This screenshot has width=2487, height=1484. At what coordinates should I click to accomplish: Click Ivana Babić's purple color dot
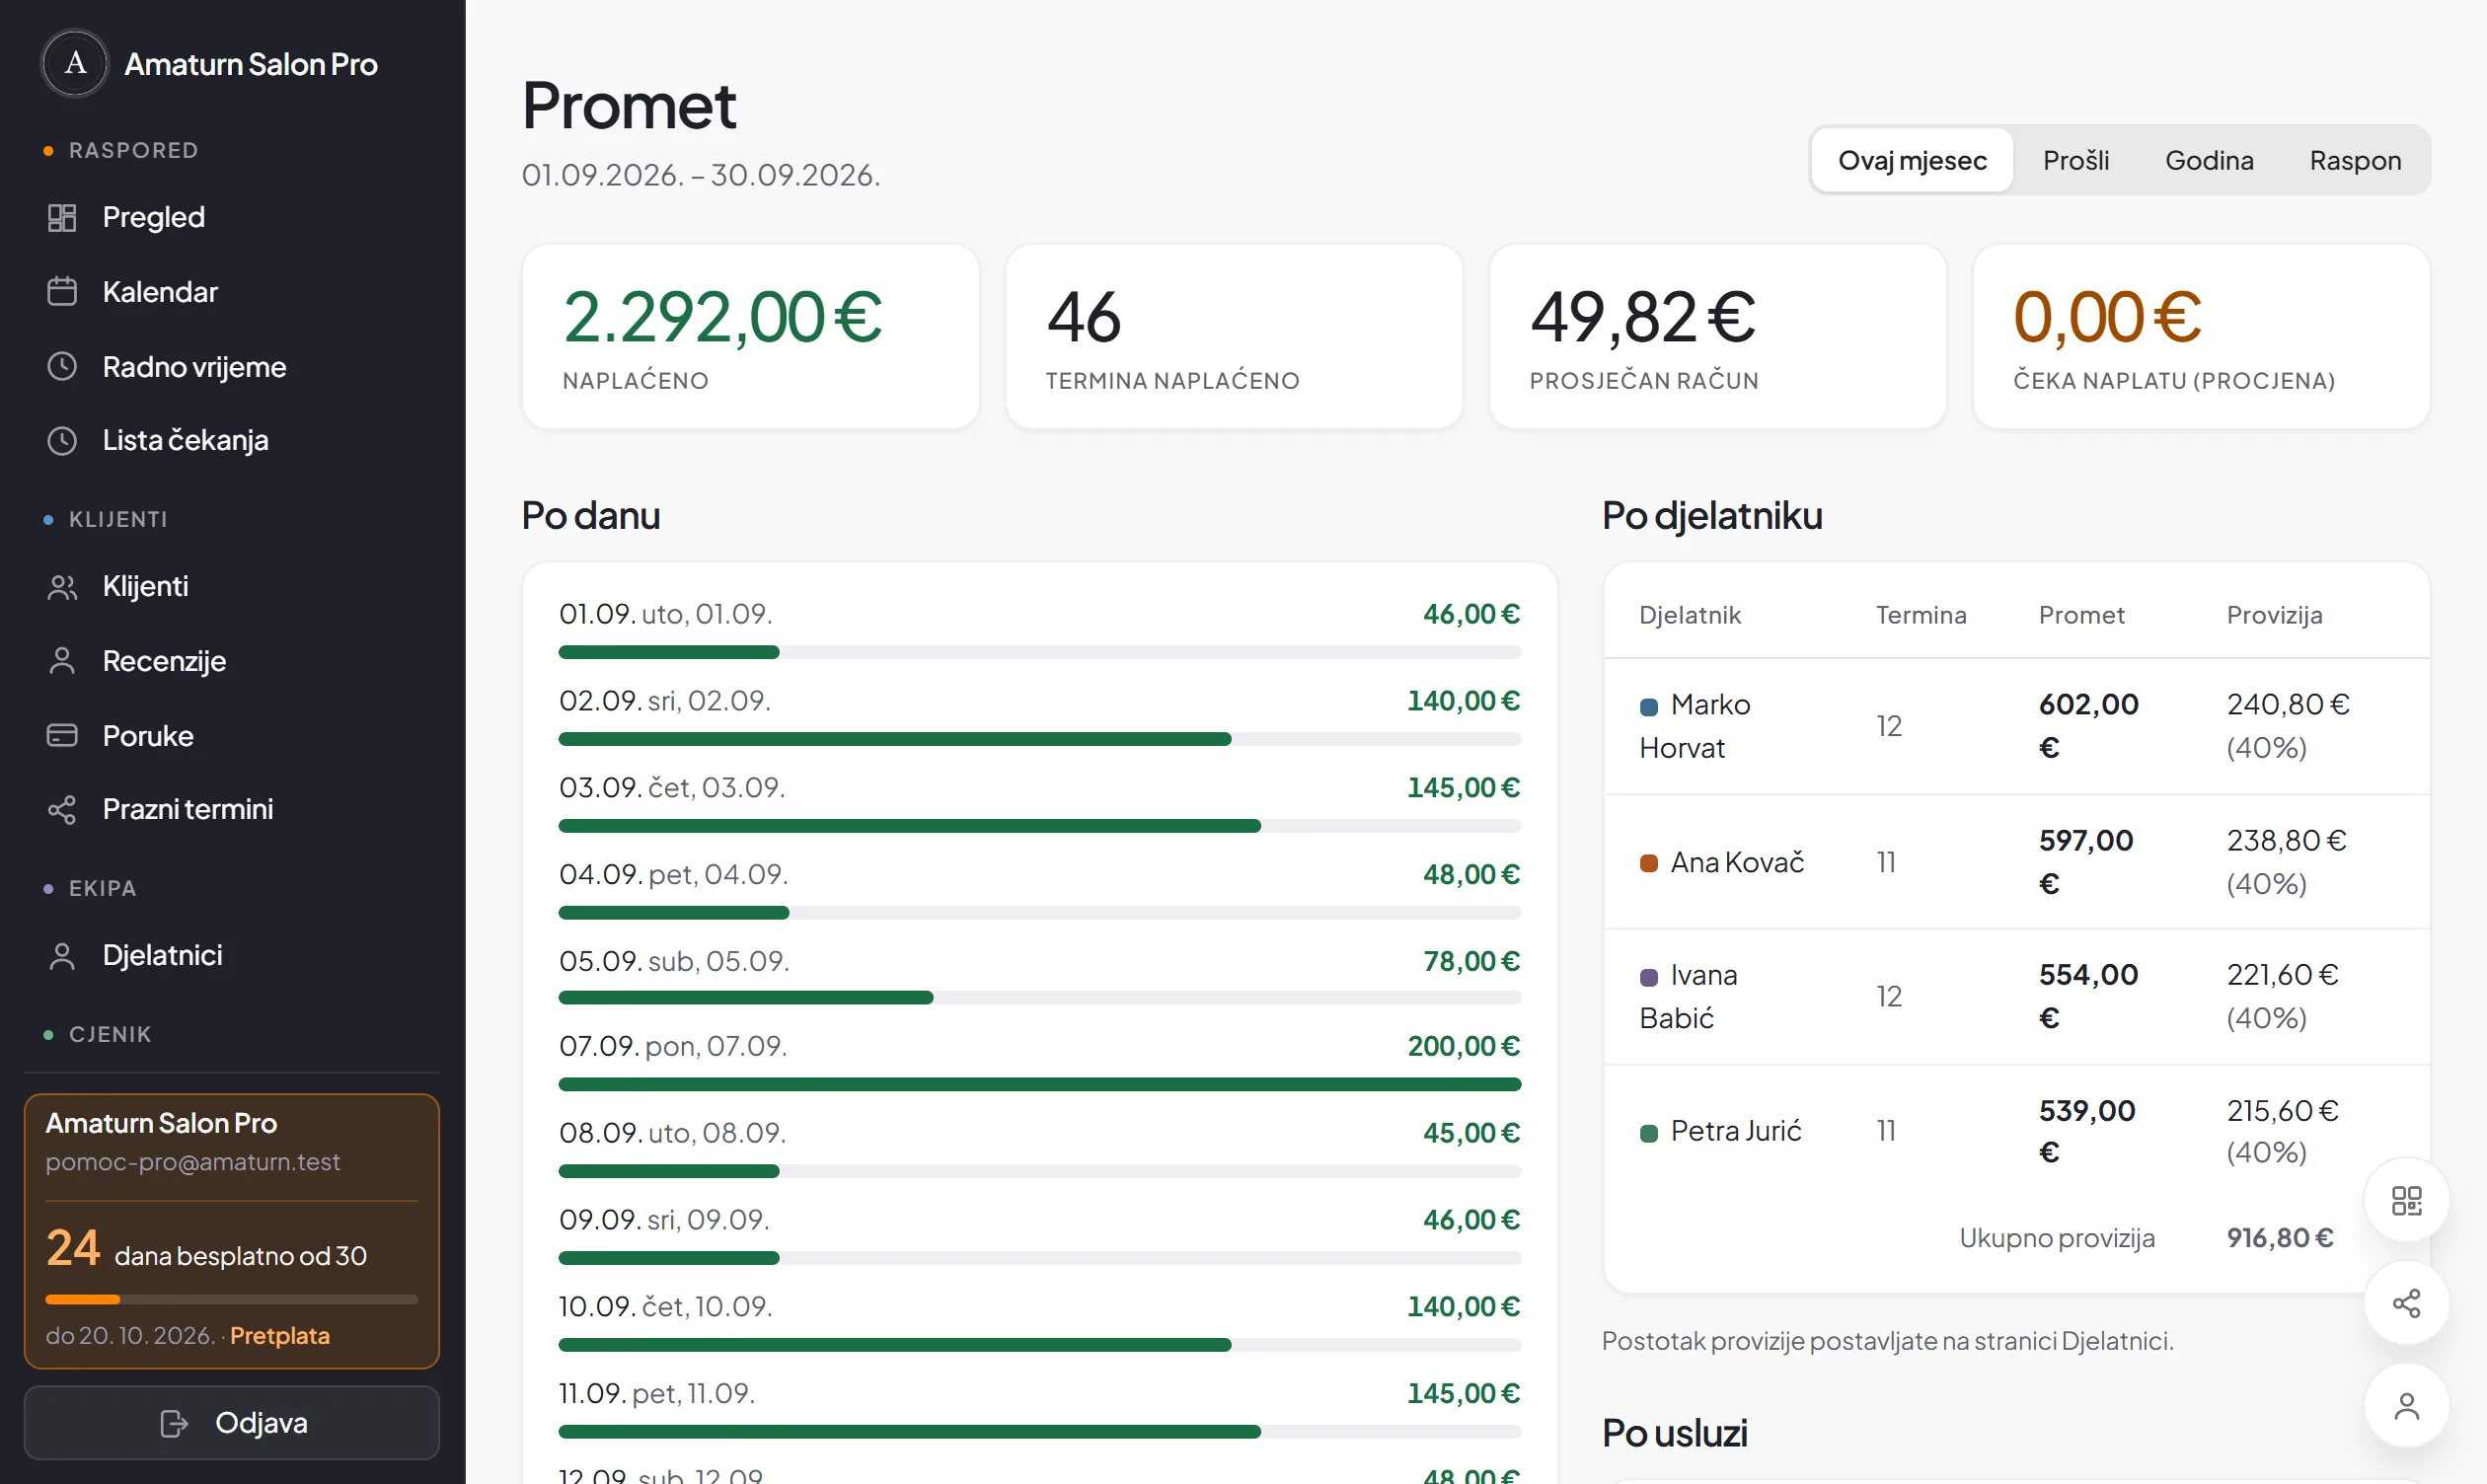1649,977
